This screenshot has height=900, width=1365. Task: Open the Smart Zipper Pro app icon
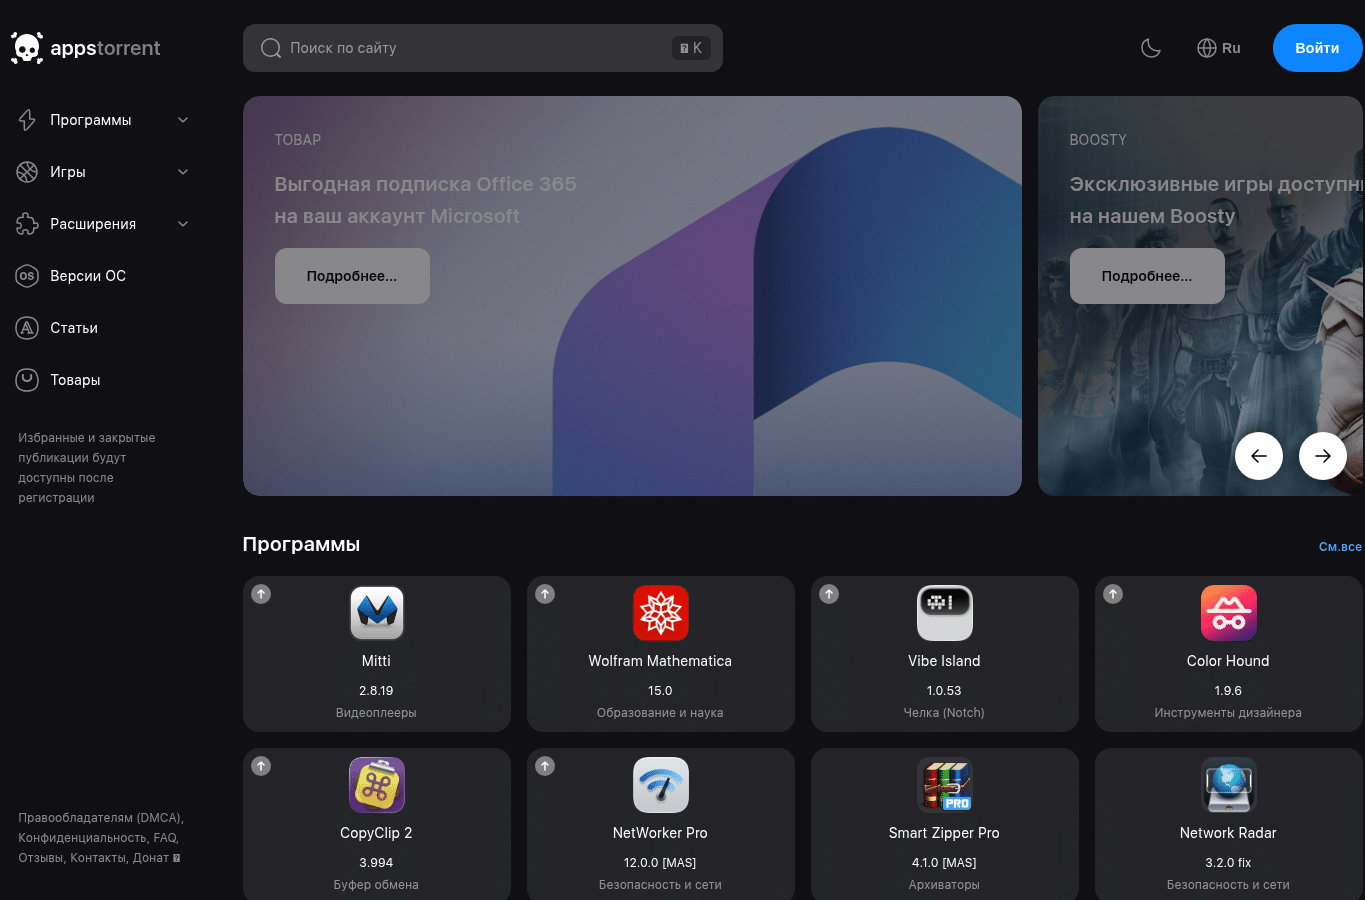[x=945, y=785]
